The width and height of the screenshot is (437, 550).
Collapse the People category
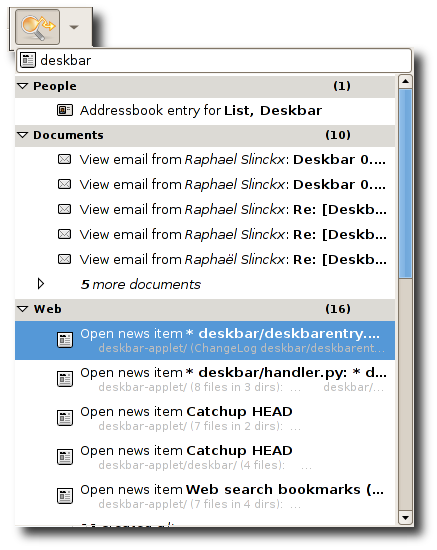[23, 86]
